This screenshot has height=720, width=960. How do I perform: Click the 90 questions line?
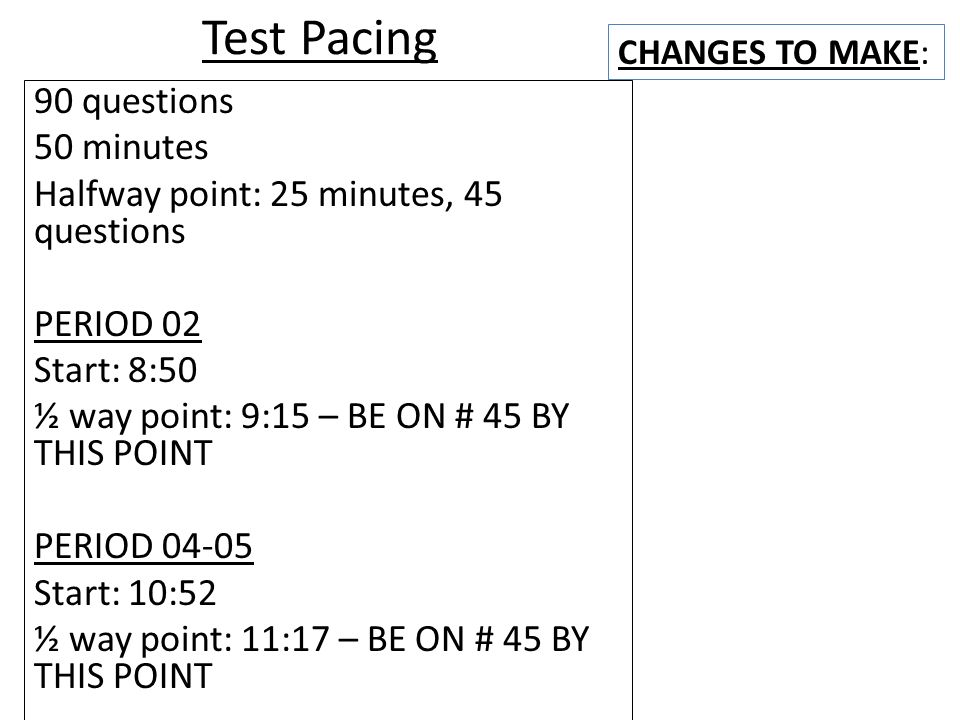[x=133, y=101]
